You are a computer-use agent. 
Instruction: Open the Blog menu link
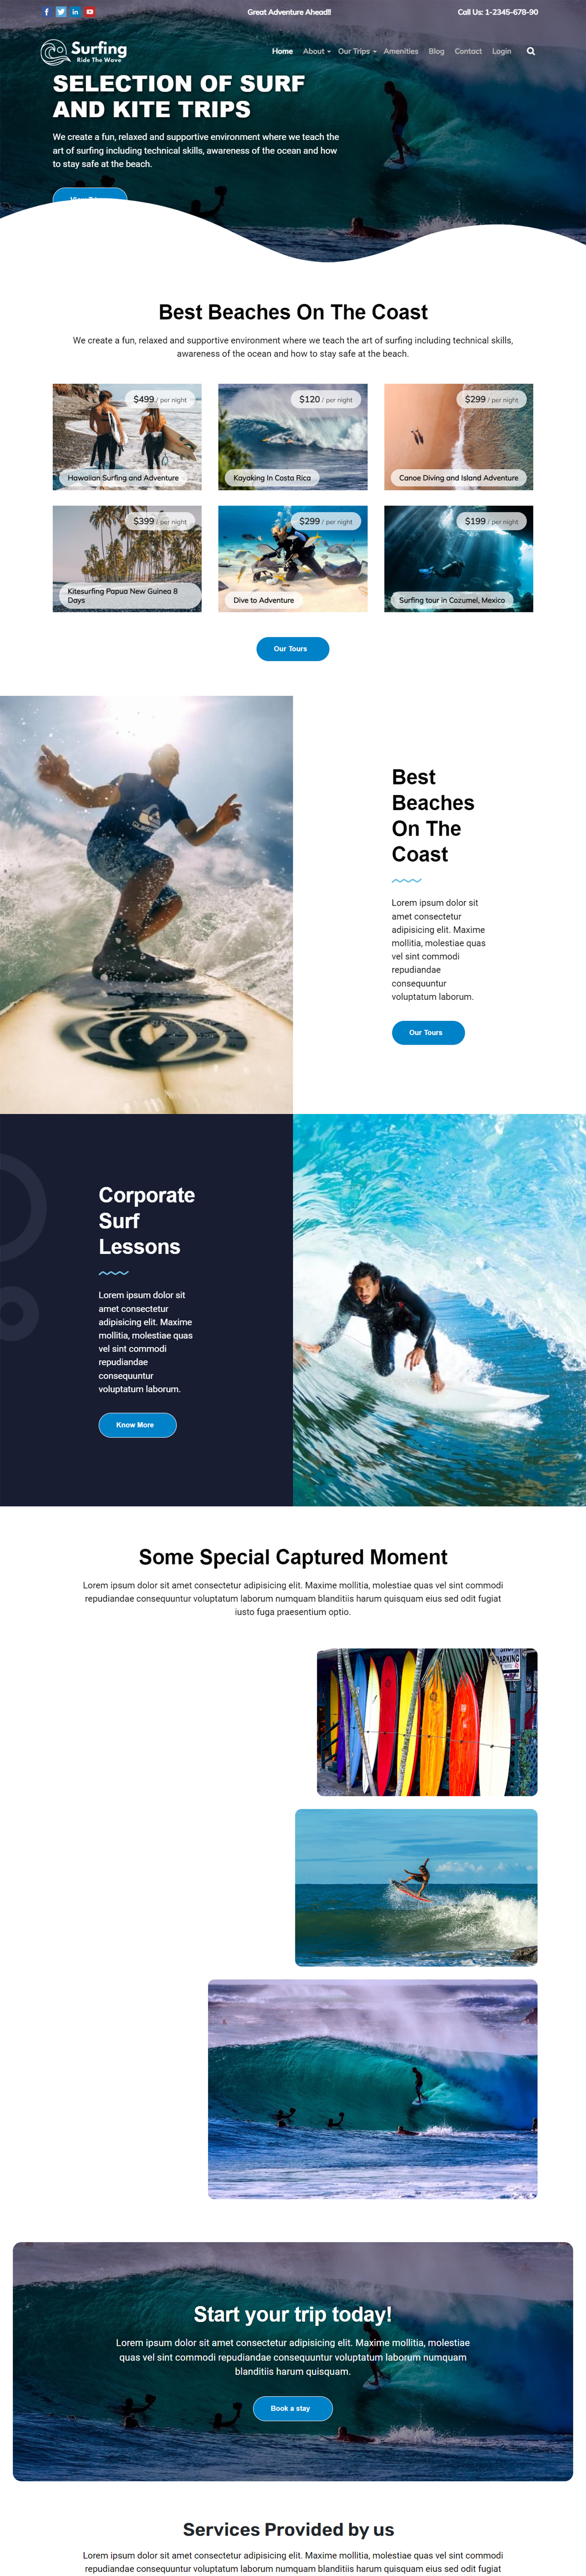(x=436, y=51)
